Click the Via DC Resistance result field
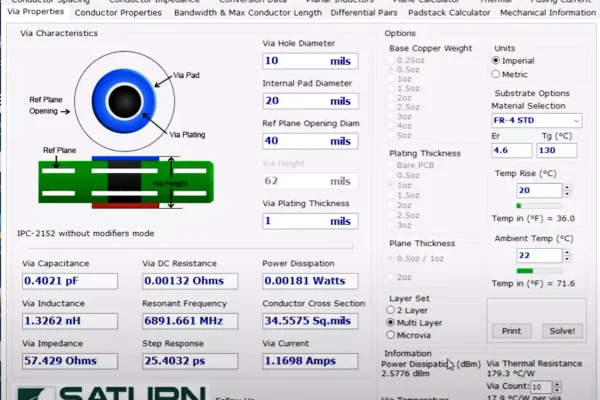The image size is (600, 400). pyautogui.click(x=190, y=281)
